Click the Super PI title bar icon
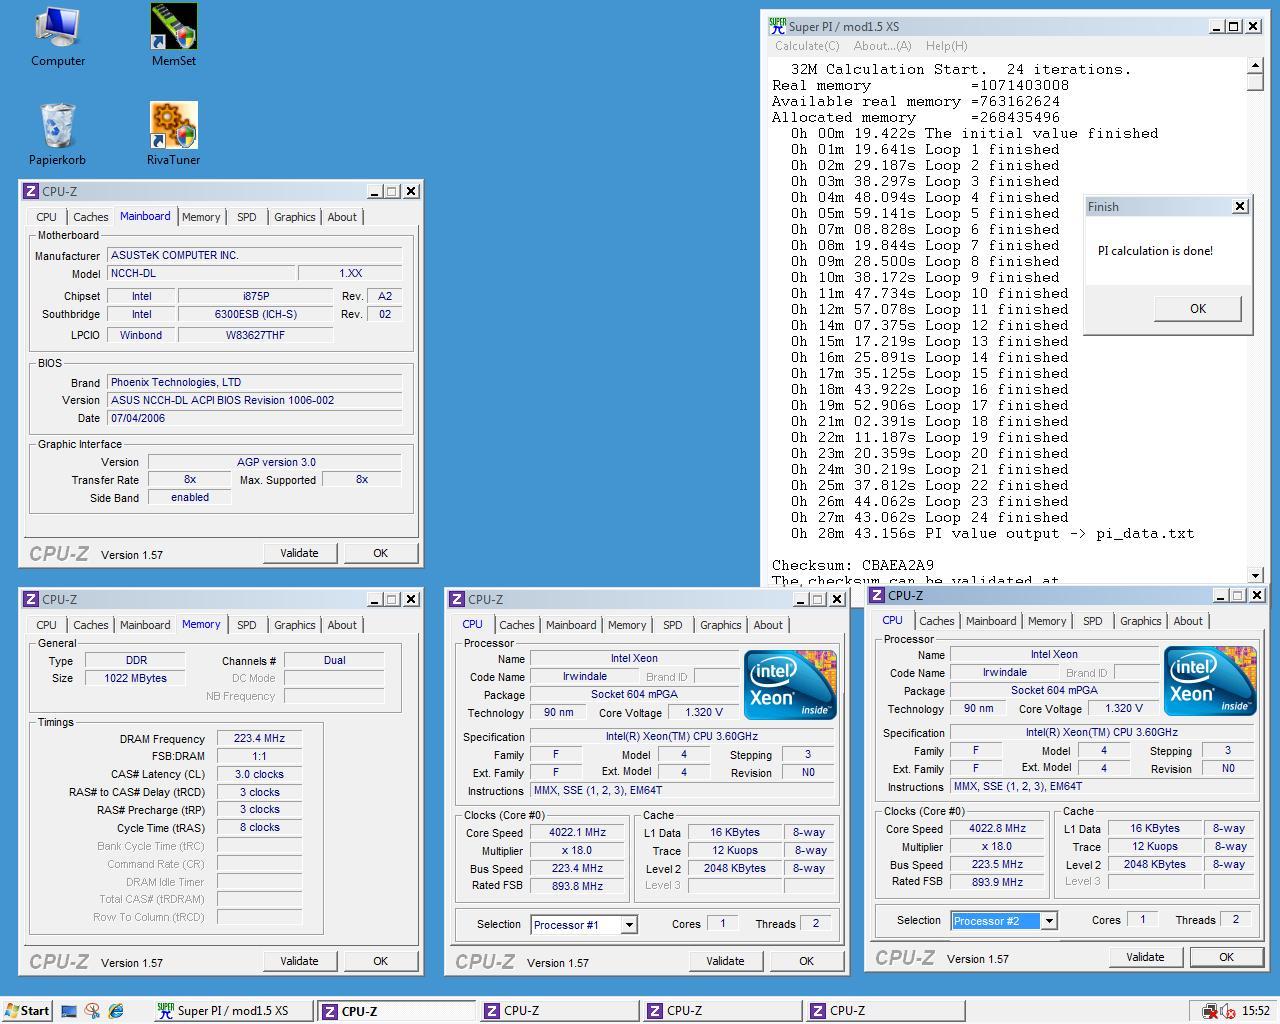Image resolution: width=1280 pixels, height=1024 pixels. click(777, 27)
